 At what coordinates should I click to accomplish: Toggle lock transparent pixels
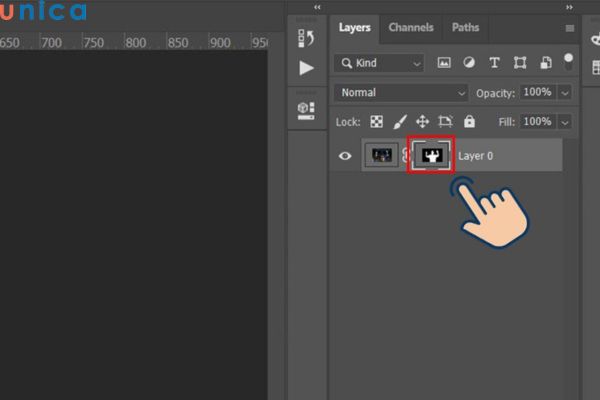coord(377,122)
